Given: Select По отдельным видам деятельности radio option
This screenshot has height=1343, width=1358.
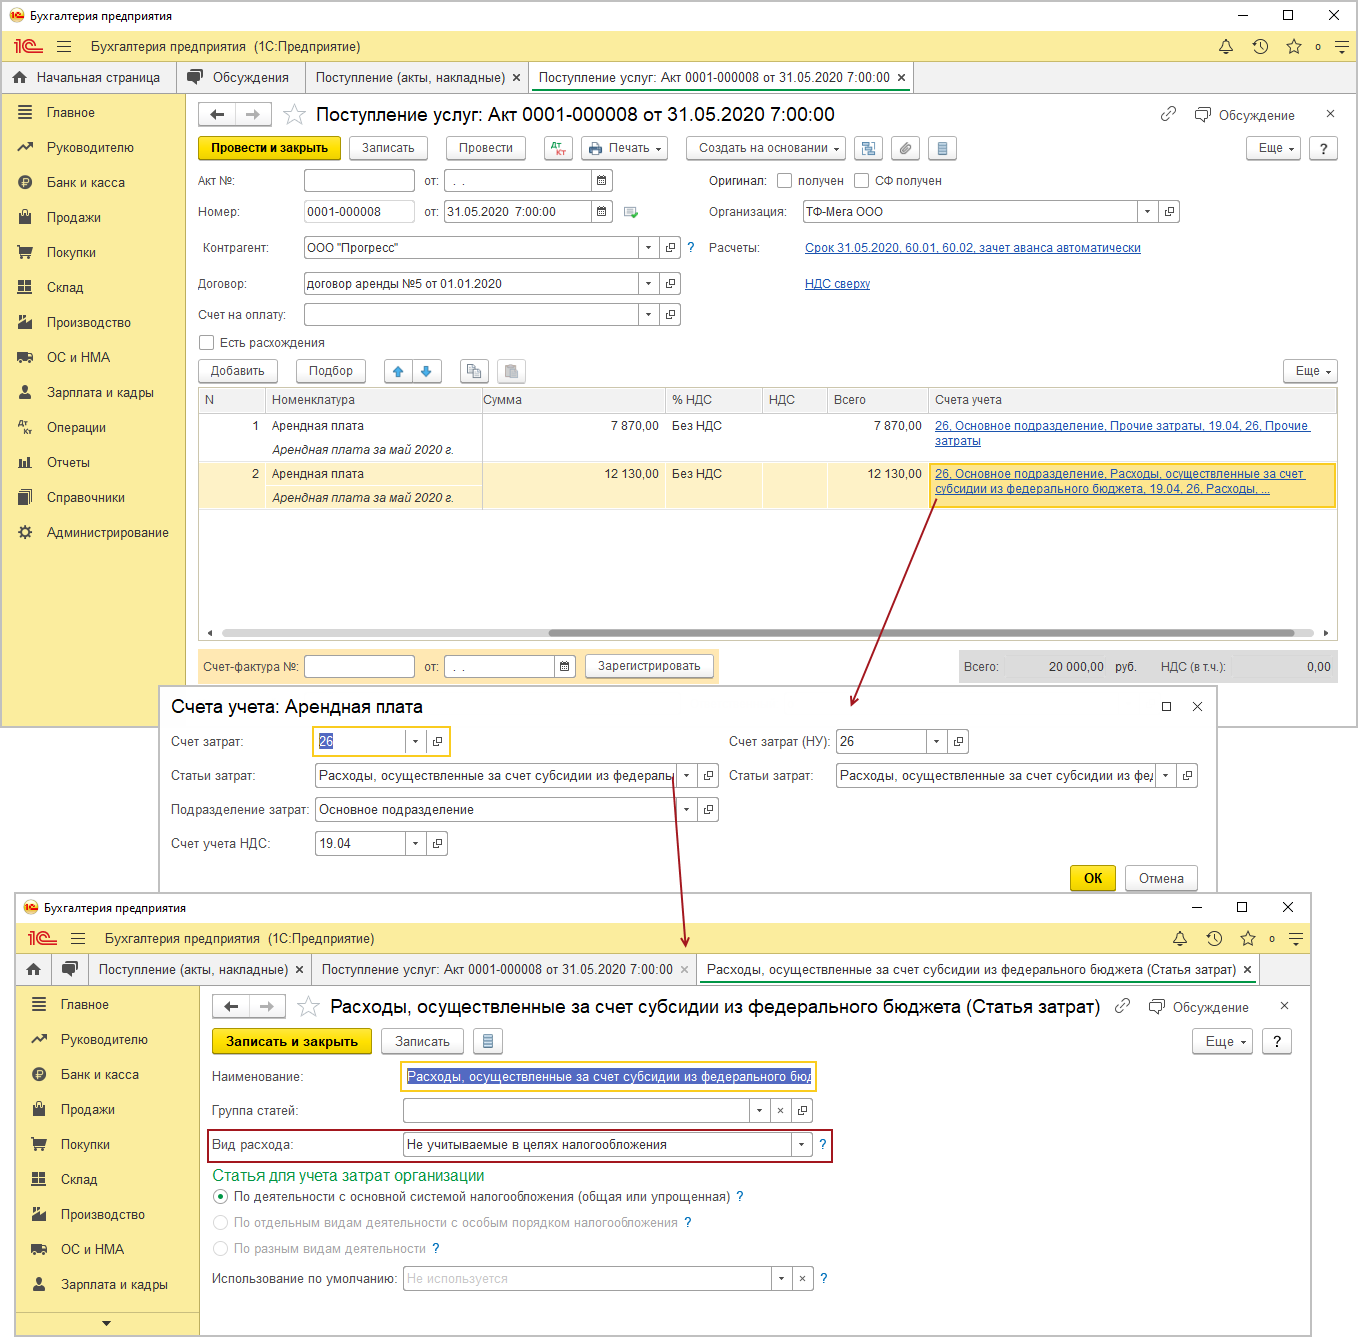Looking at the screenshot, I should click(221, 1223).
